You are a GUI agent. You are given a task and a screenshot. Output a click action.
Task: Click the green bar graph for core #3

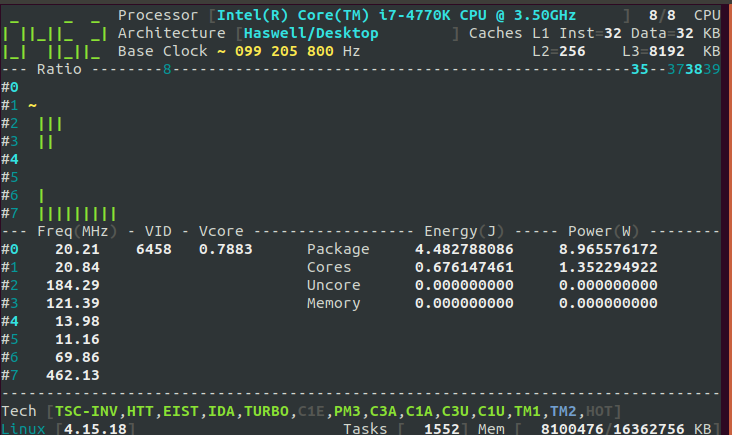[x=45, y=142]
